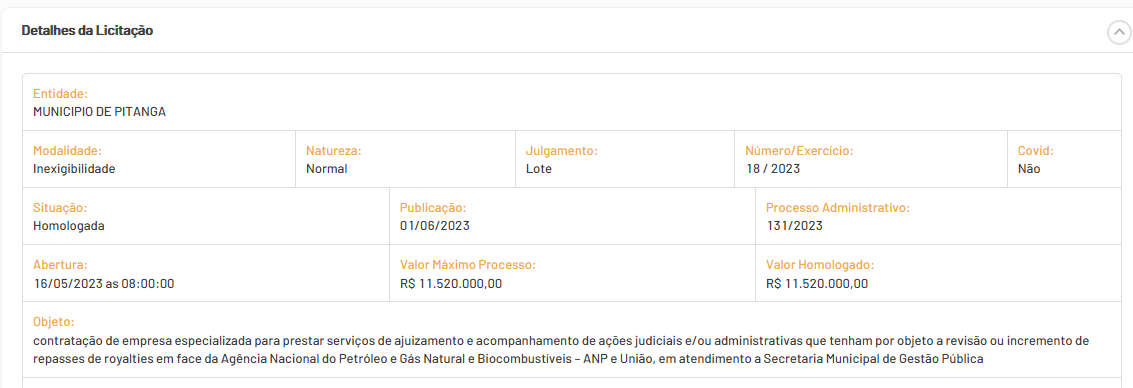Click the Entidade field label

[61, 94]
